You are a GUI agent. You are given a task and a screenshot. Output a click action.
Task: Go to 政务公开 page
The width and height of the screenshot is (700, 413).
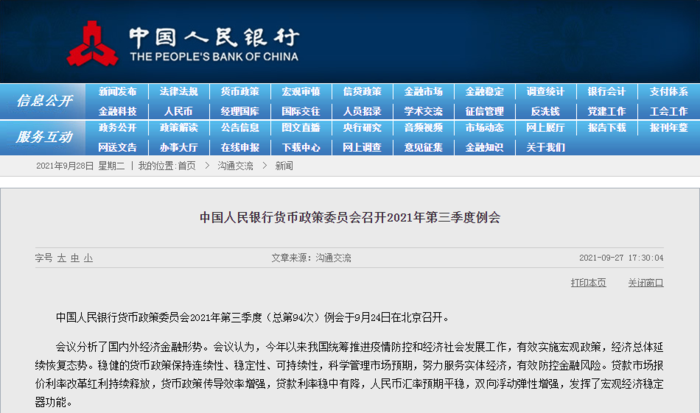click(x=117, y=128)
